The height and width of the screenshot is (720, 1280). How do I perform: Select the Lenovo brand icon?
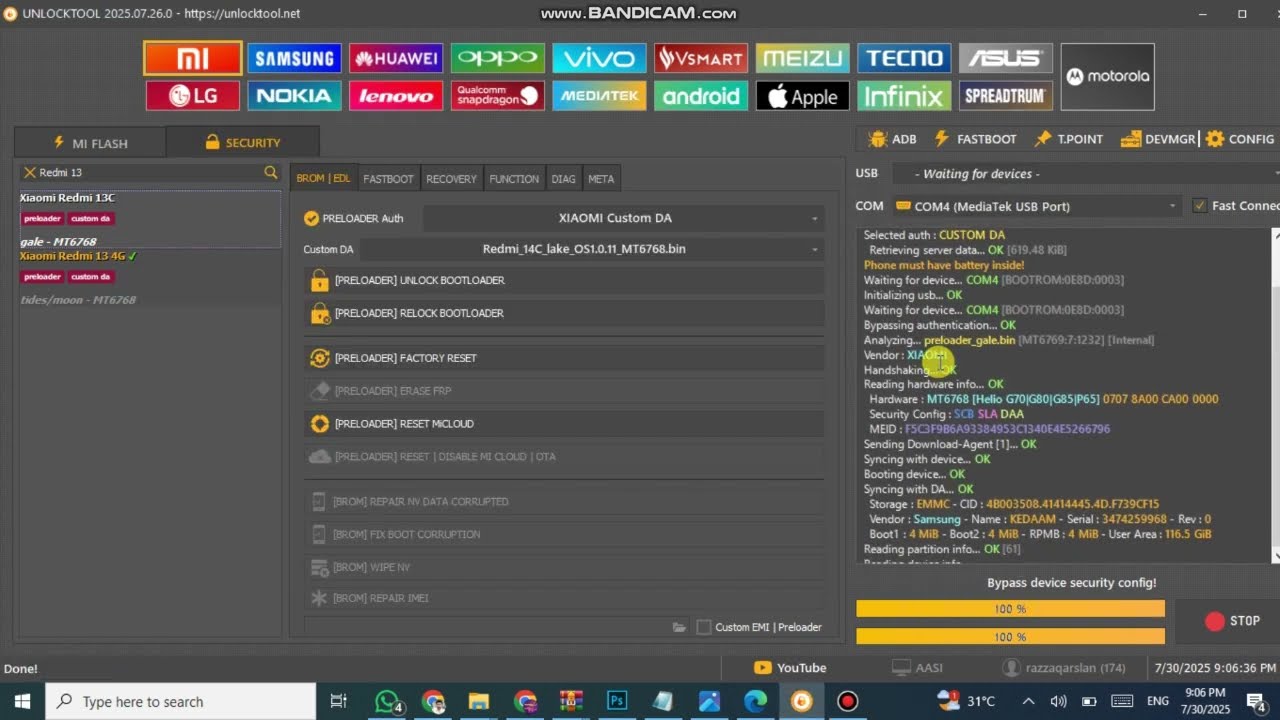pos(396,96)
